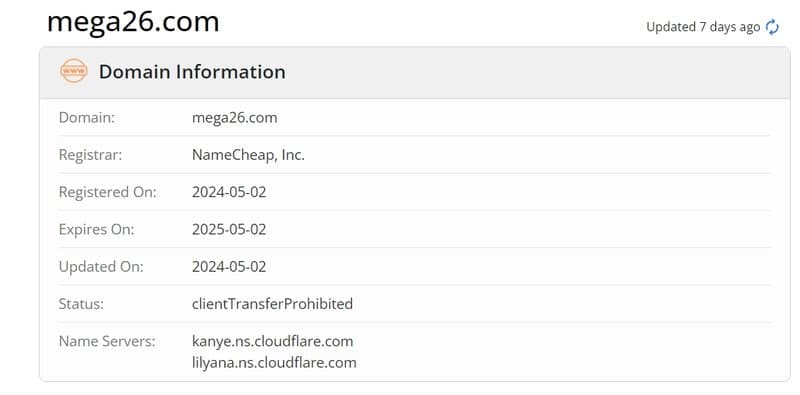
Task: Click the Name Servers: label
Action: 107,341
